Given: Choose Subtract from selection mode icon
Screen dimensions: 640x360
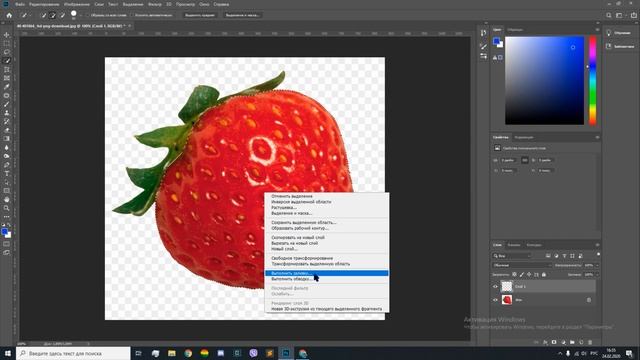Looking at the screenshot, I should [62, 15].
